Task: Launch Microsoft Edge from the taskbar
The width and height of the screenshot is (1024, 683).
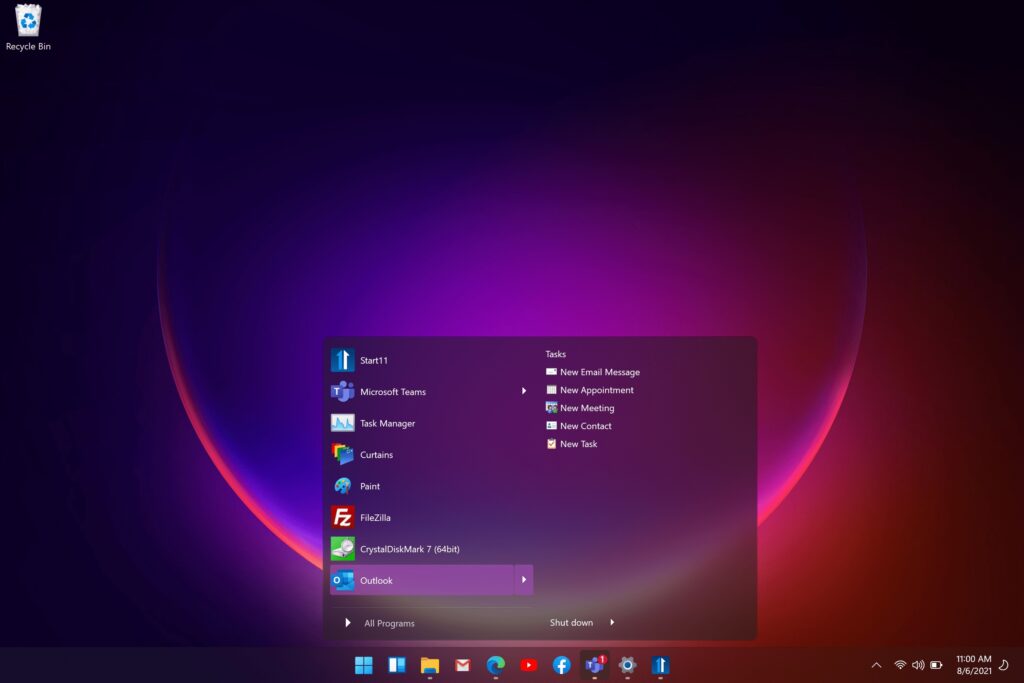Action: coord(496,665)
